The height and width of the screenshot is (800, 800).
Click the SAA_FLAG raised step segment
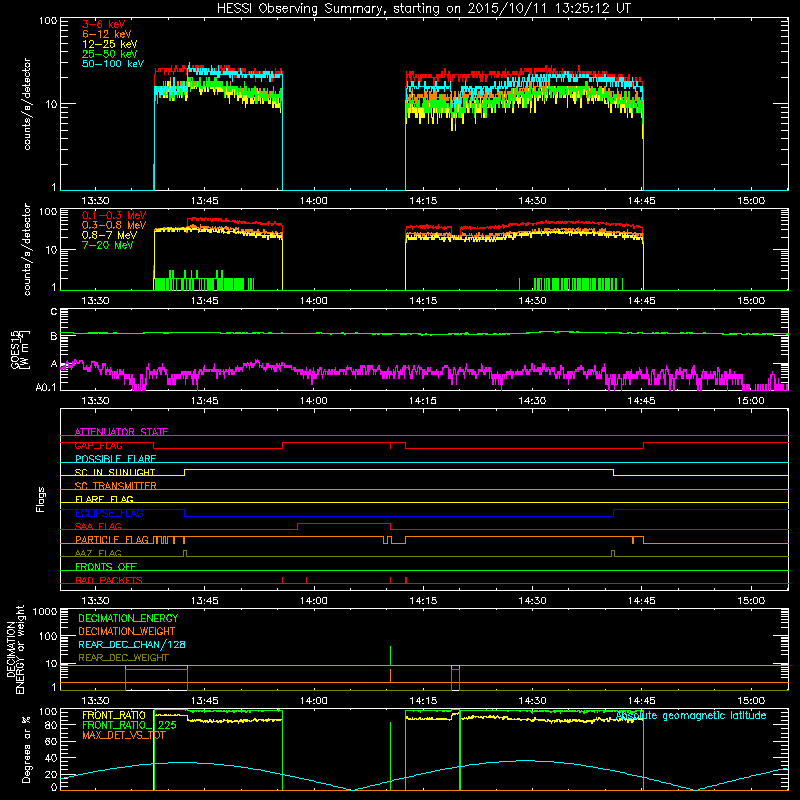[x=344, y=523]
